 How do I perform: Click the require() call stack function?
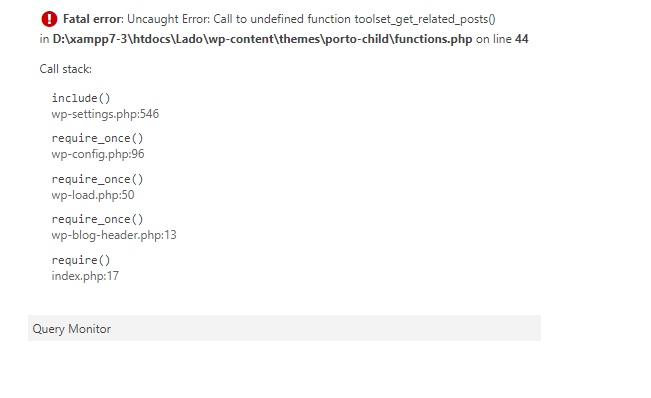coord(81,260)
